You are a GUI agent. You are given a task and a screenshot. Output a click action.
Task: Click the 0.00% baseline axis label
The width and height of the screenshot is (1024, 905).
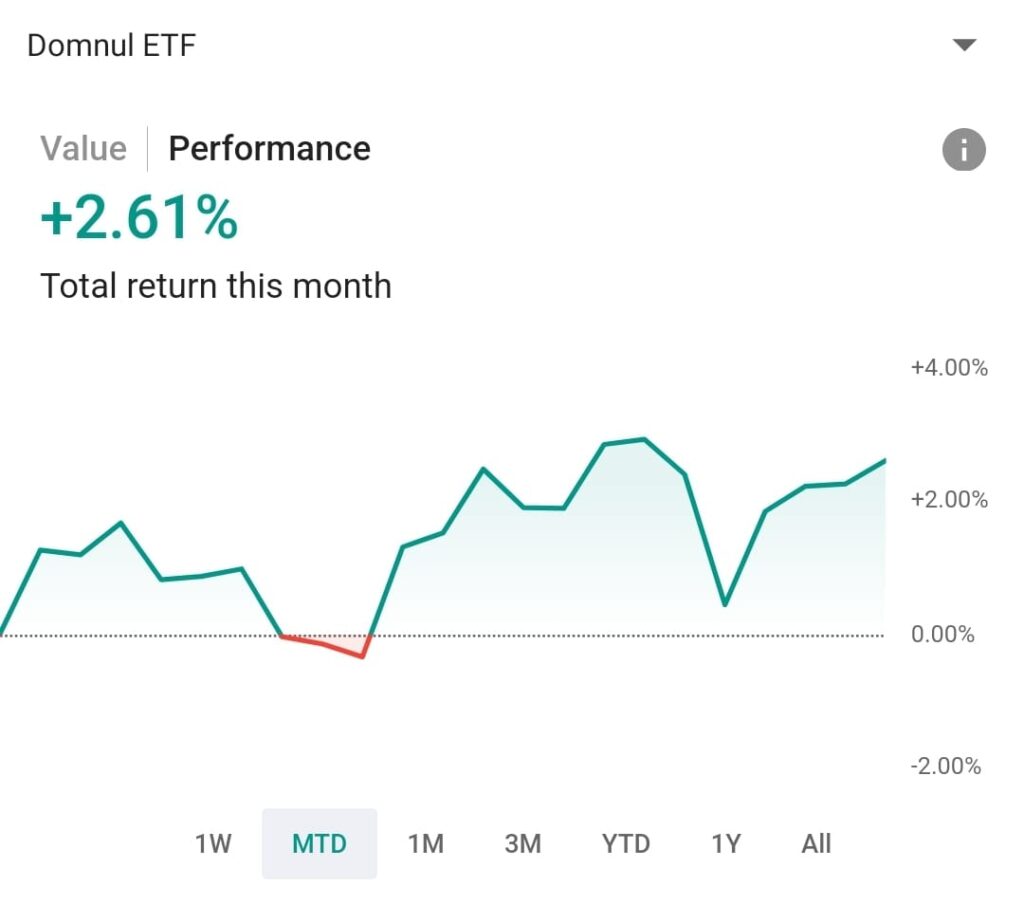click(x=942, y=634)
